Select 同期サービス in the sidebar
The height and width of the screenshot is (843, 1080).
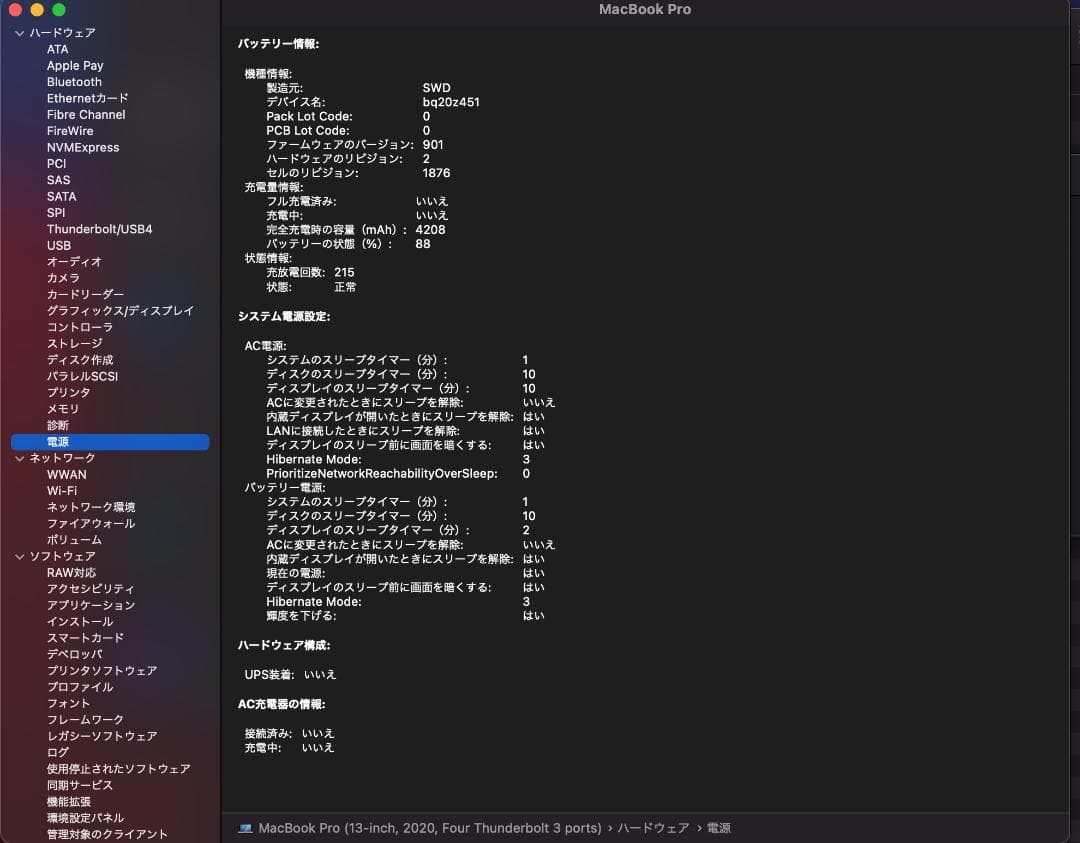(x=80, y=785)
